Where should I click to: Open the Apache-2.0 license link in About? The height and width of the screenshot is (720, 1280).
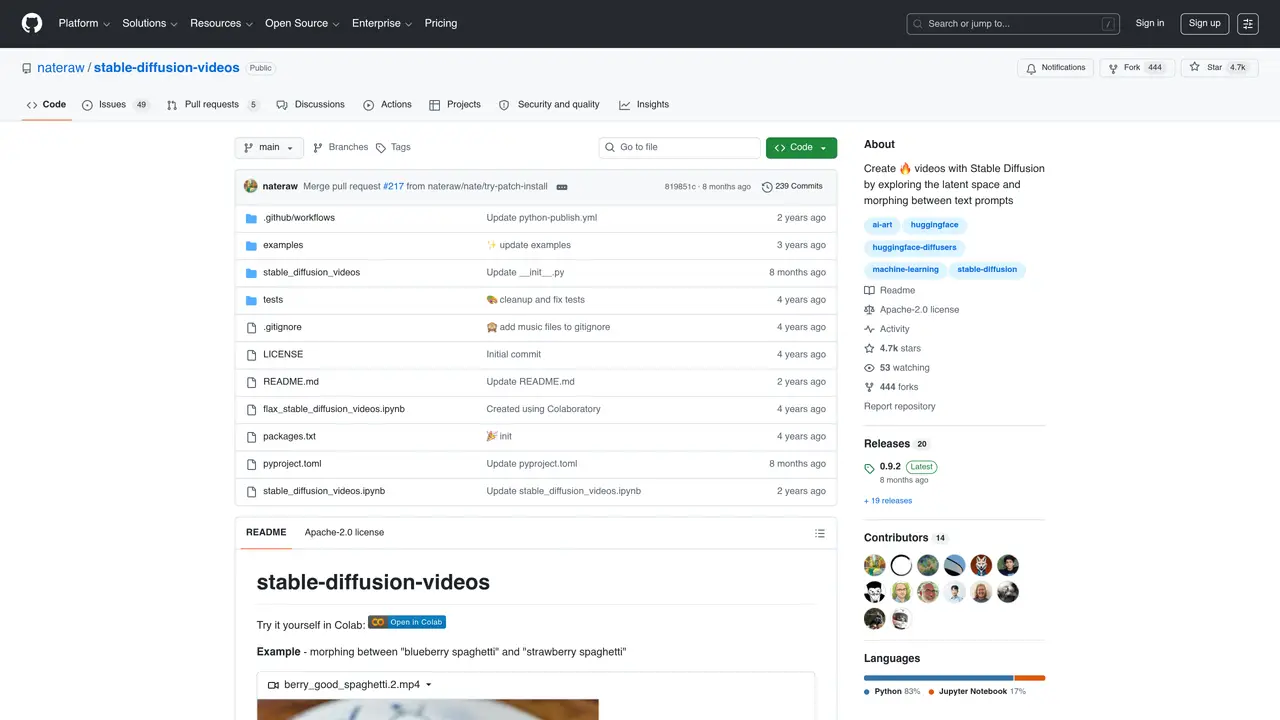[x=912, y=310]
